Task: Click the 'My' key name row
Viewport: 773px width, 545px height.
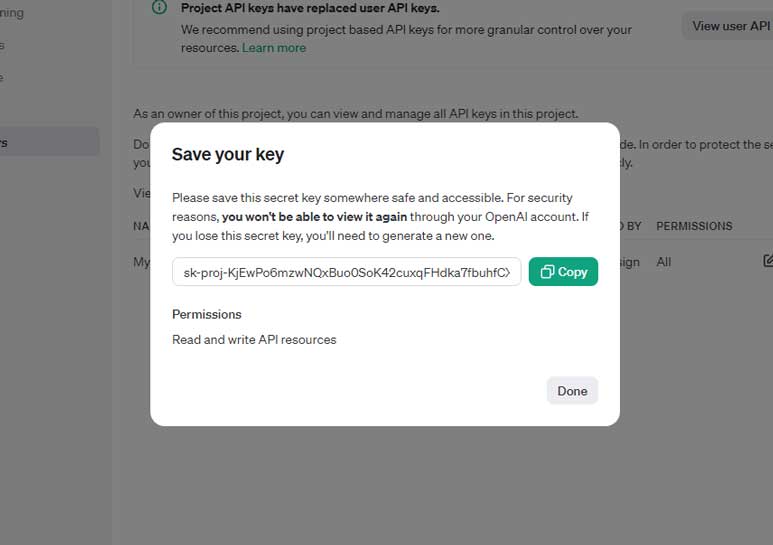Action: coord(141,262)
